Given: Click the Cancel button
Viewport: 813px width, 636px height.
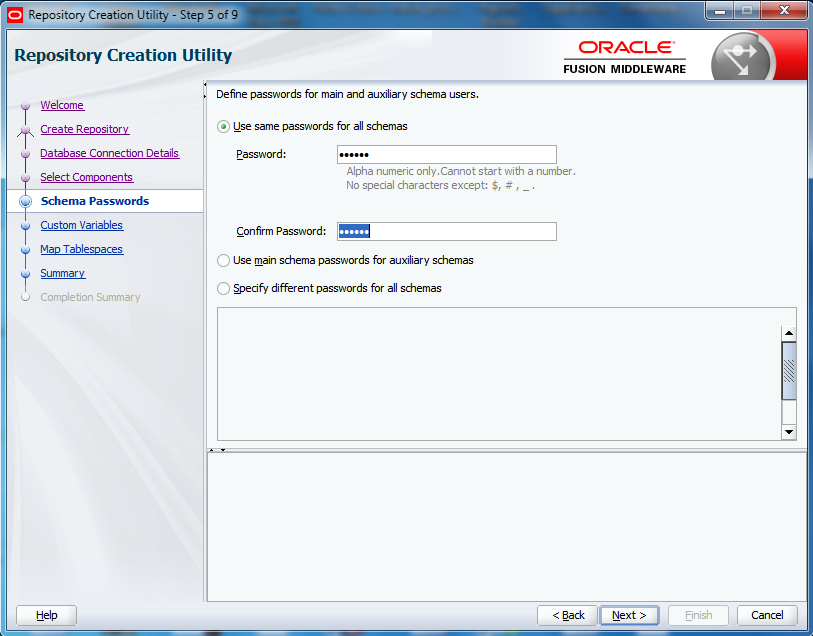Looking at the screenshot, I should 767,615.
